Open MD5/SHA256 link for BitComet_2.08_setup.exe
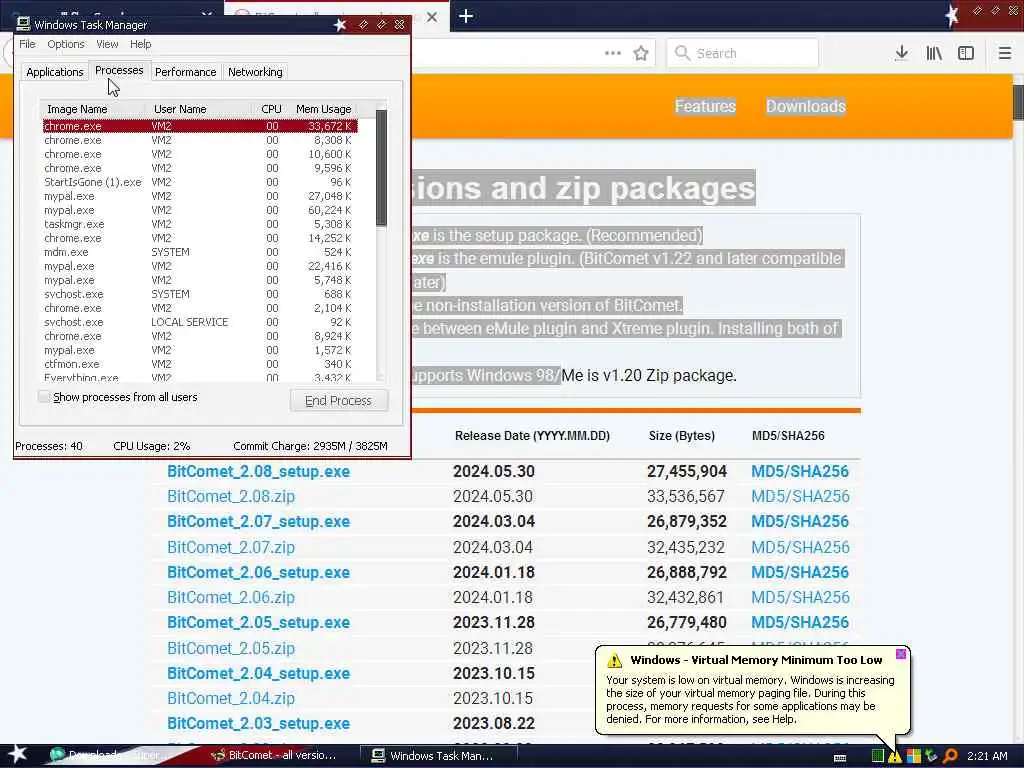Screen dimensions: 1024x768 pyautogui.click(x=800, y=472)
